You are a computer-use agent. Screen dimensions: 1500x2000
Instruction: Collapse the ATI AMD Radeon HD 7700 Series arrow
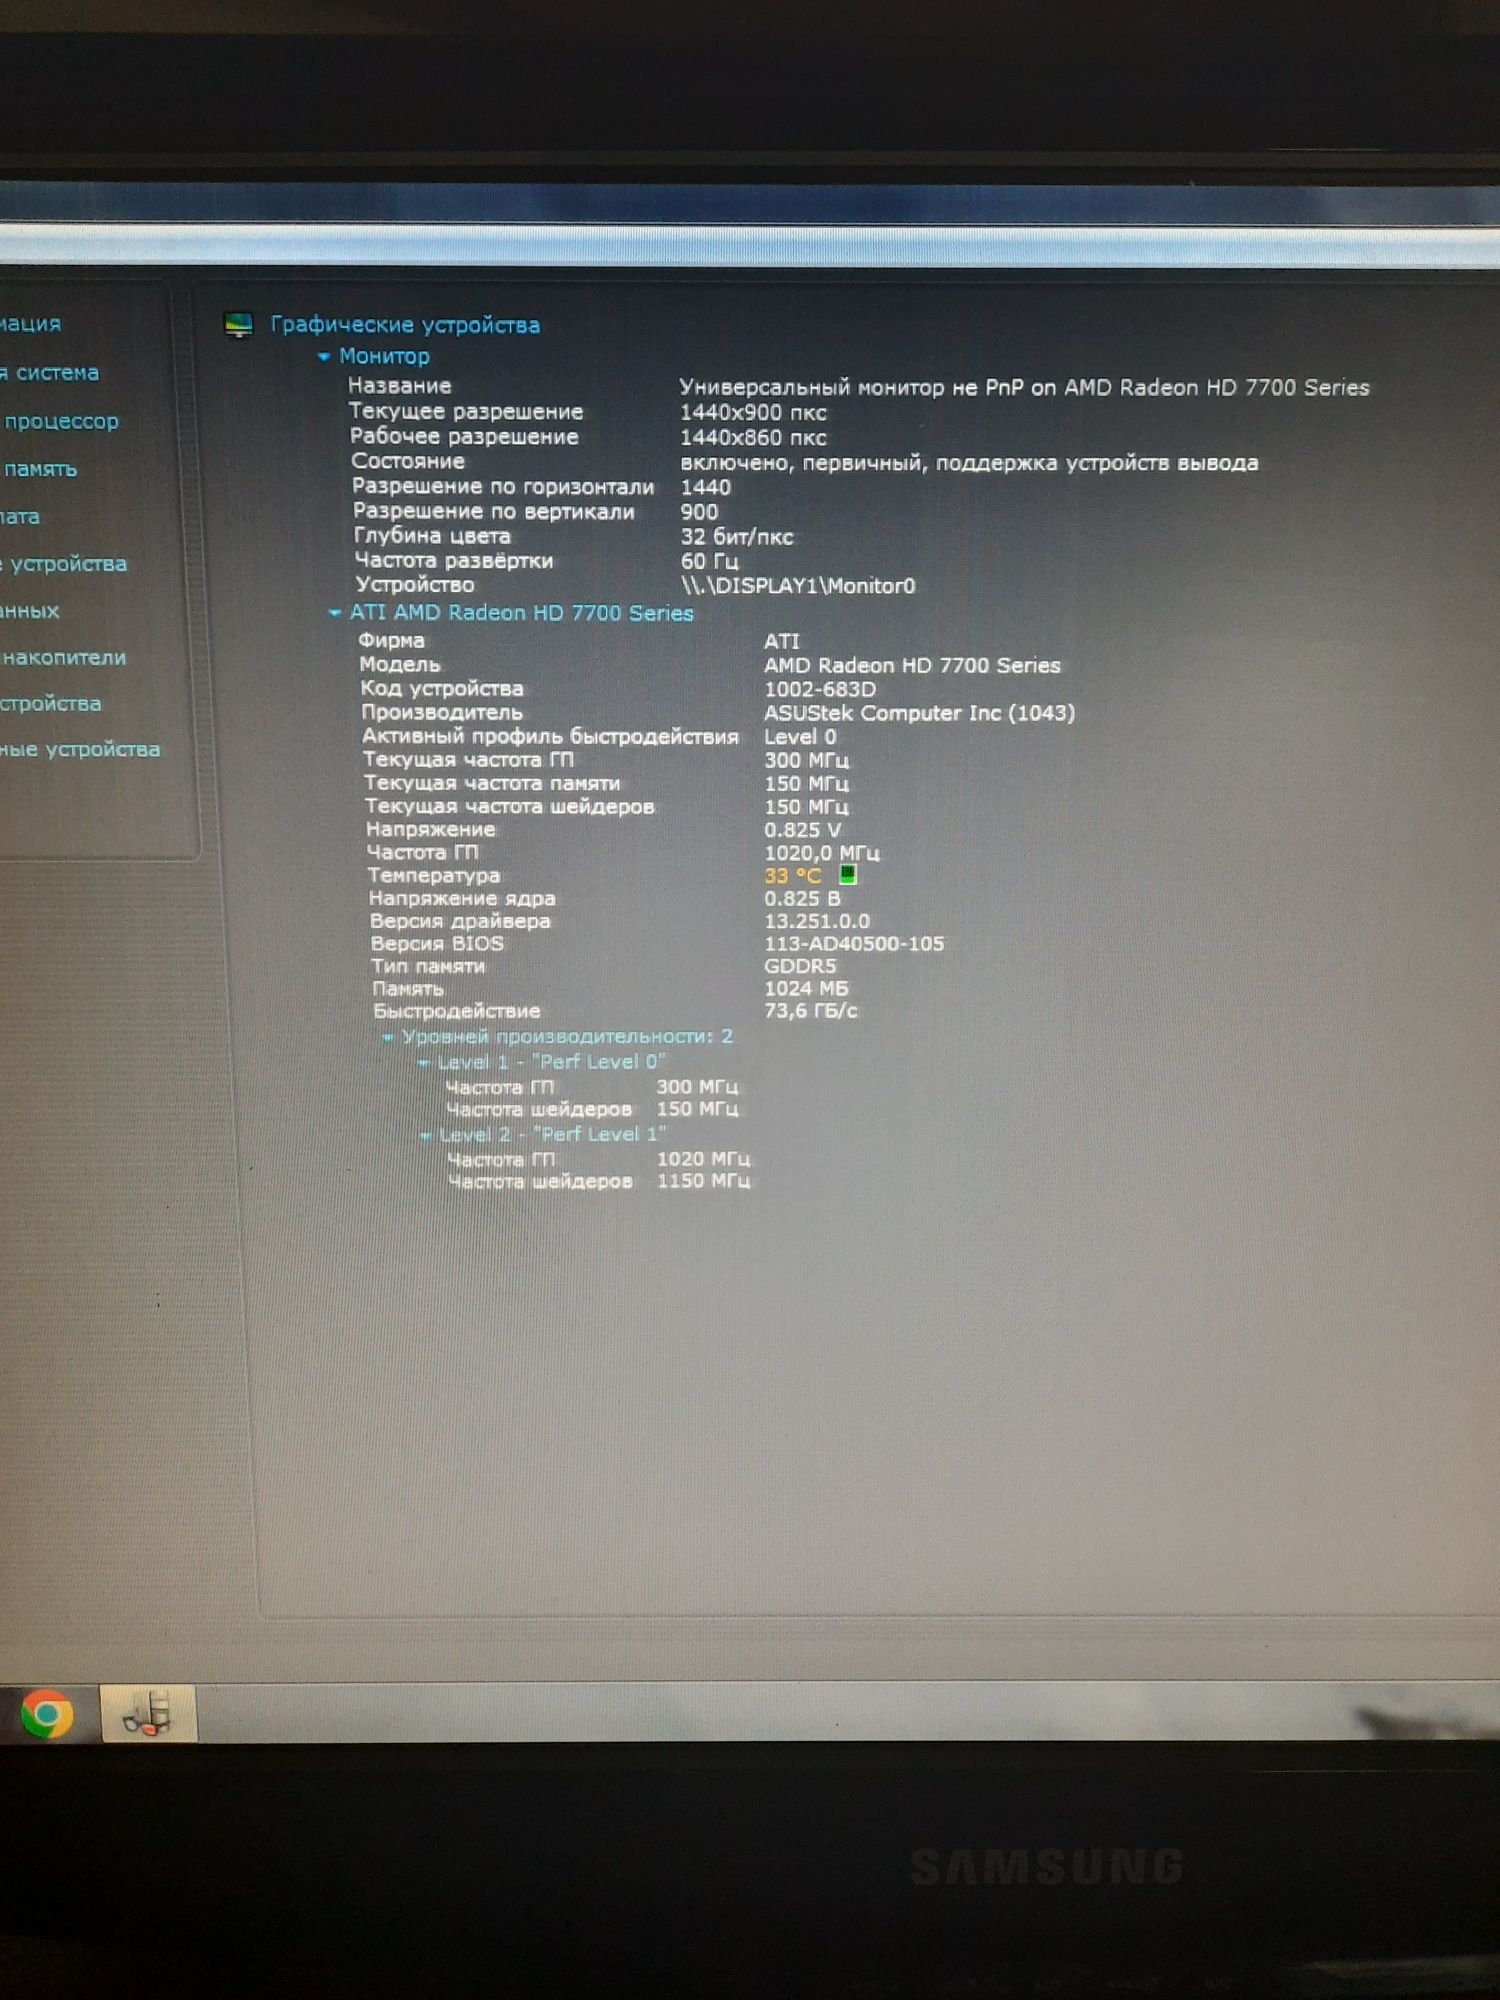335,613
